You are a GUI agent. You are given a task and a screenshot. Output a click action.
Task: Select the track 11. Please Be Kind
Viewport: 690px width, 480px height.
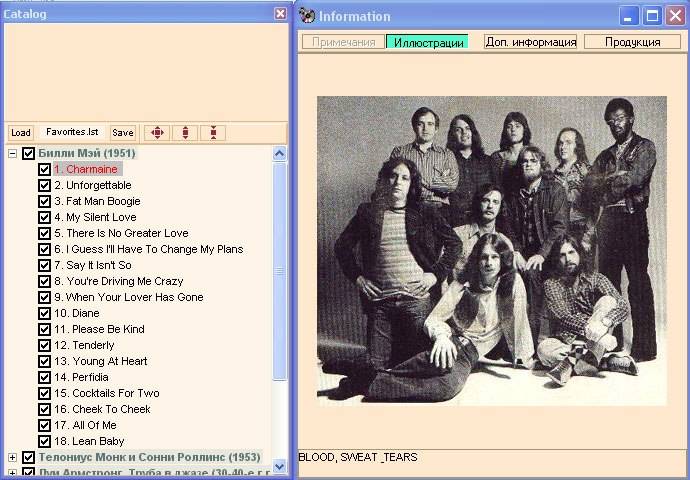point(99,329)
